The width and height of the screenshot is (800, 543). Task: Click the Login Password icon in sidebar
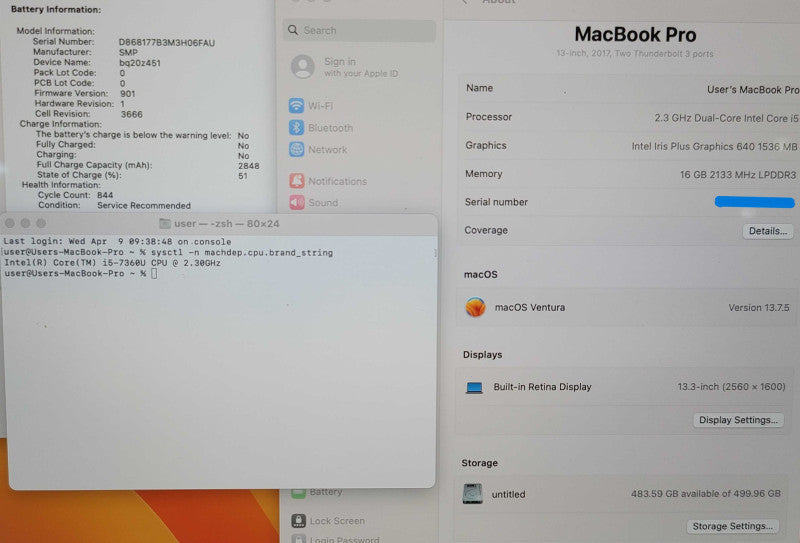pyautogui.click(x=298, y=538)
